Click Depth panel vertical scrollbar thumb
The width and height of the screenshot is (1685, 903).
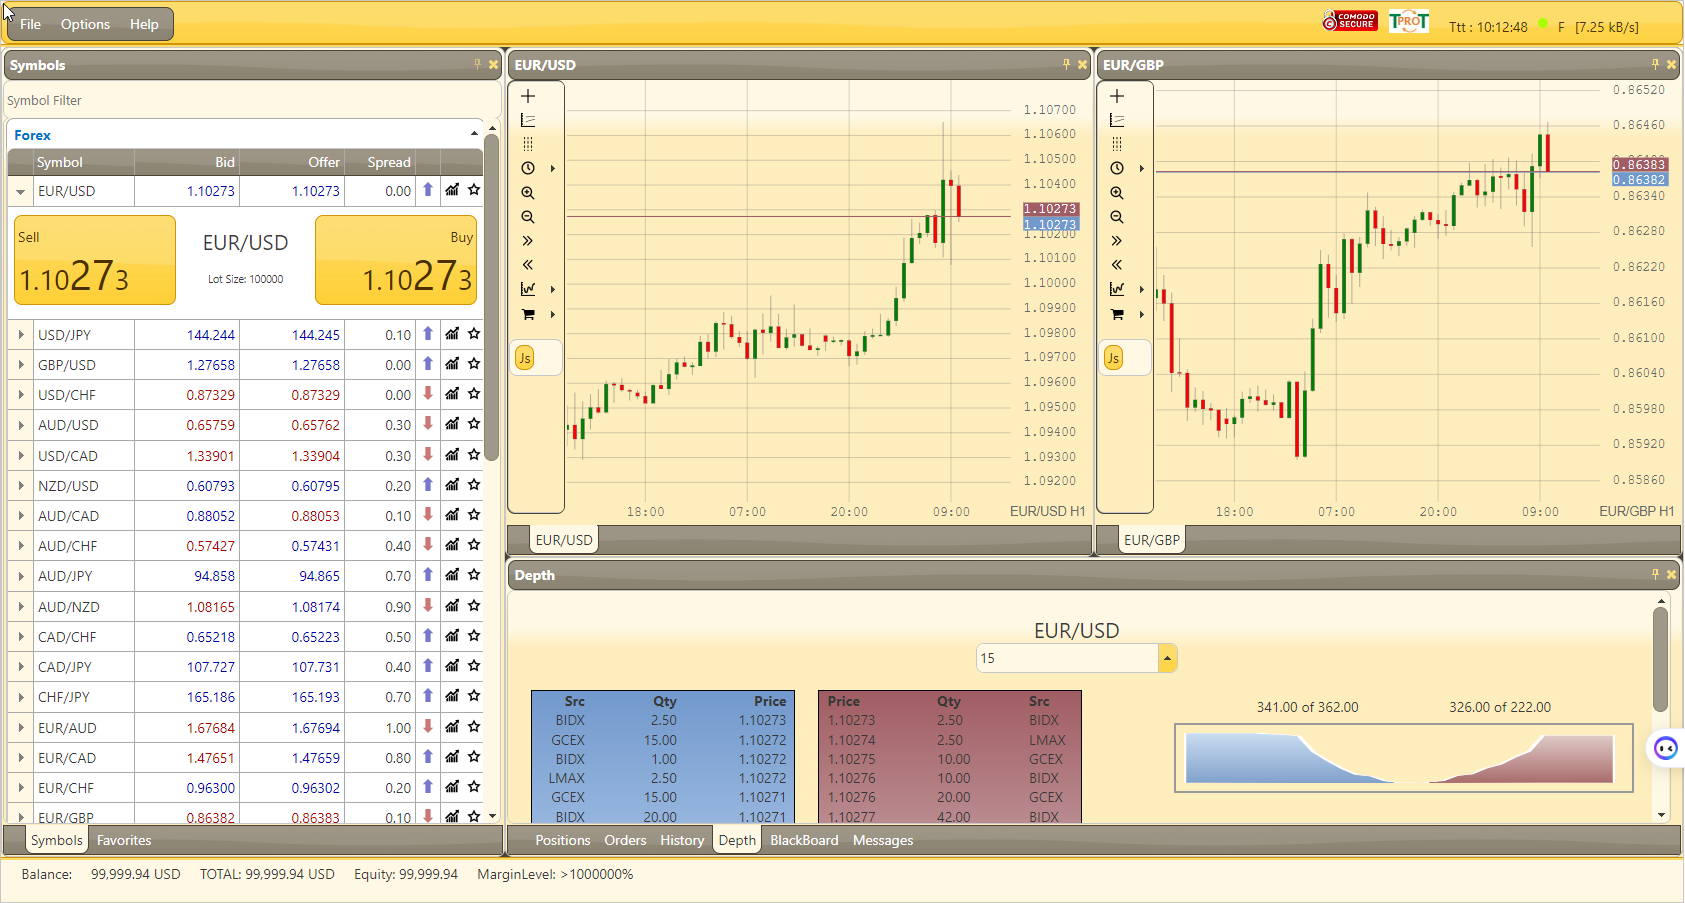click(x=1661, y=659)
